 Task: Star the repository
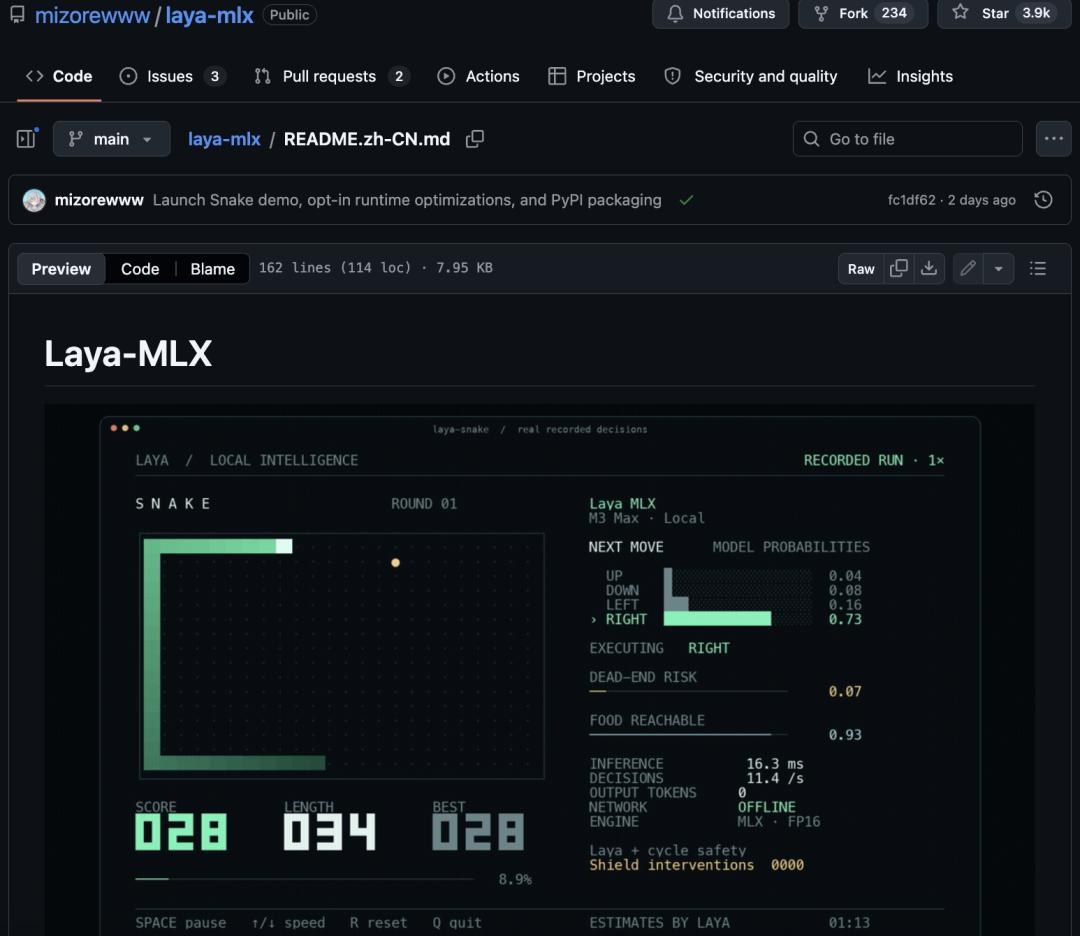pyautogui.click(x=1004, y=13)
